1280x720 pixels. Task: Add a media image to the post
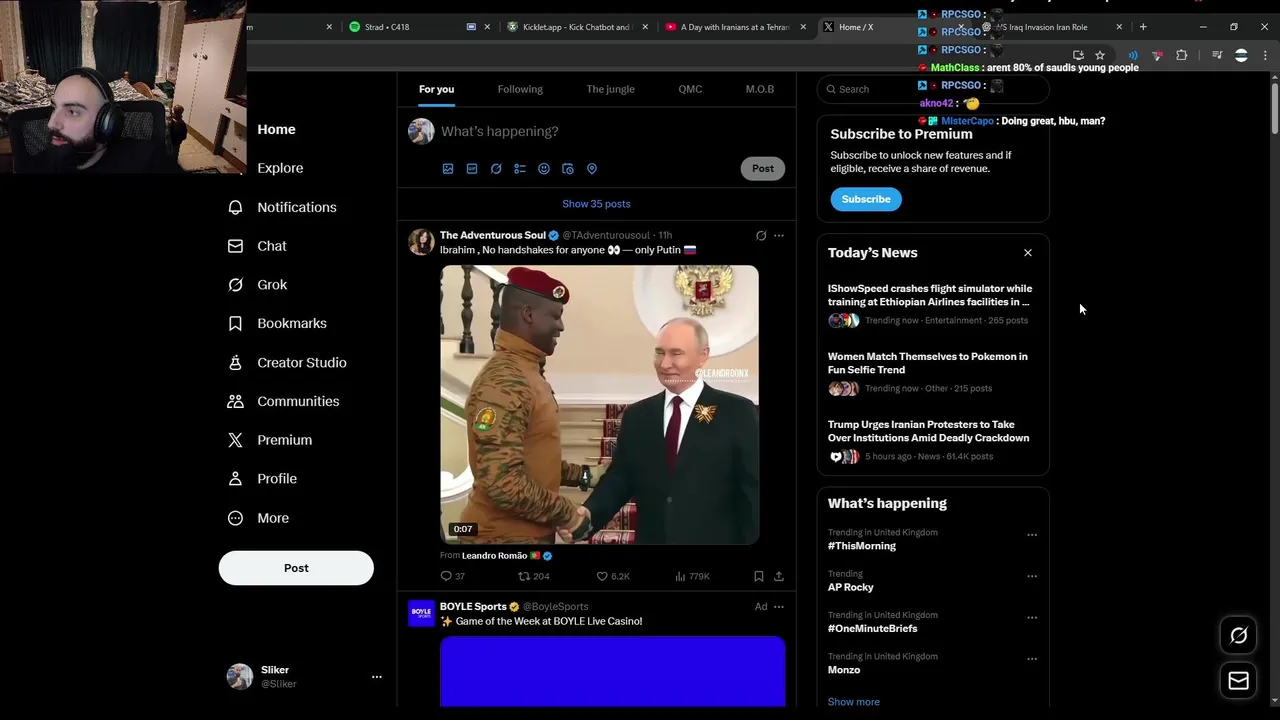(x=448, y=169)
